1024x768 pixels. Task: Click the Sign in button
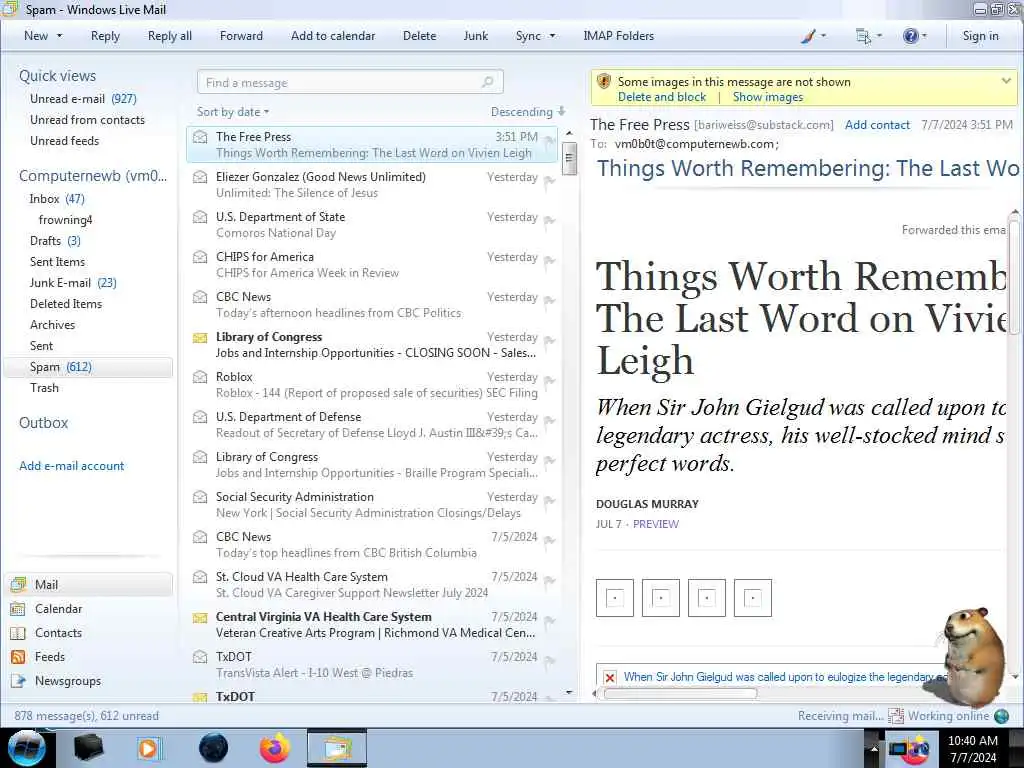tap(980, 36)
